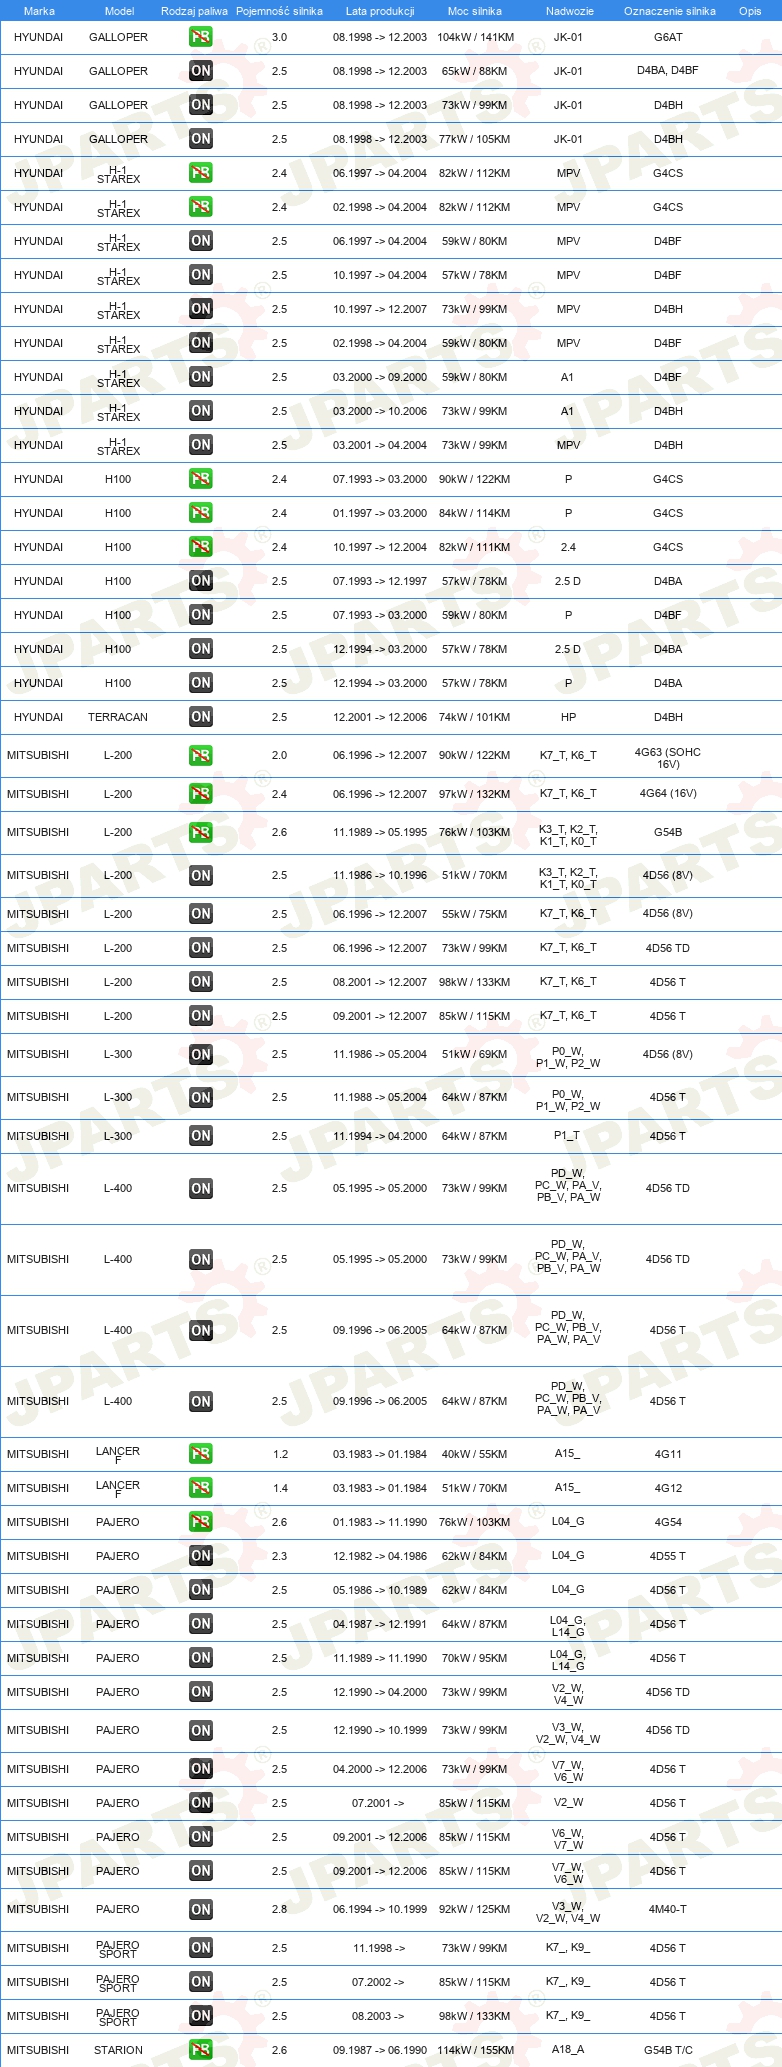Click the Model column header
Viewport: 782px width, 2067px height.
coord(119,11)
